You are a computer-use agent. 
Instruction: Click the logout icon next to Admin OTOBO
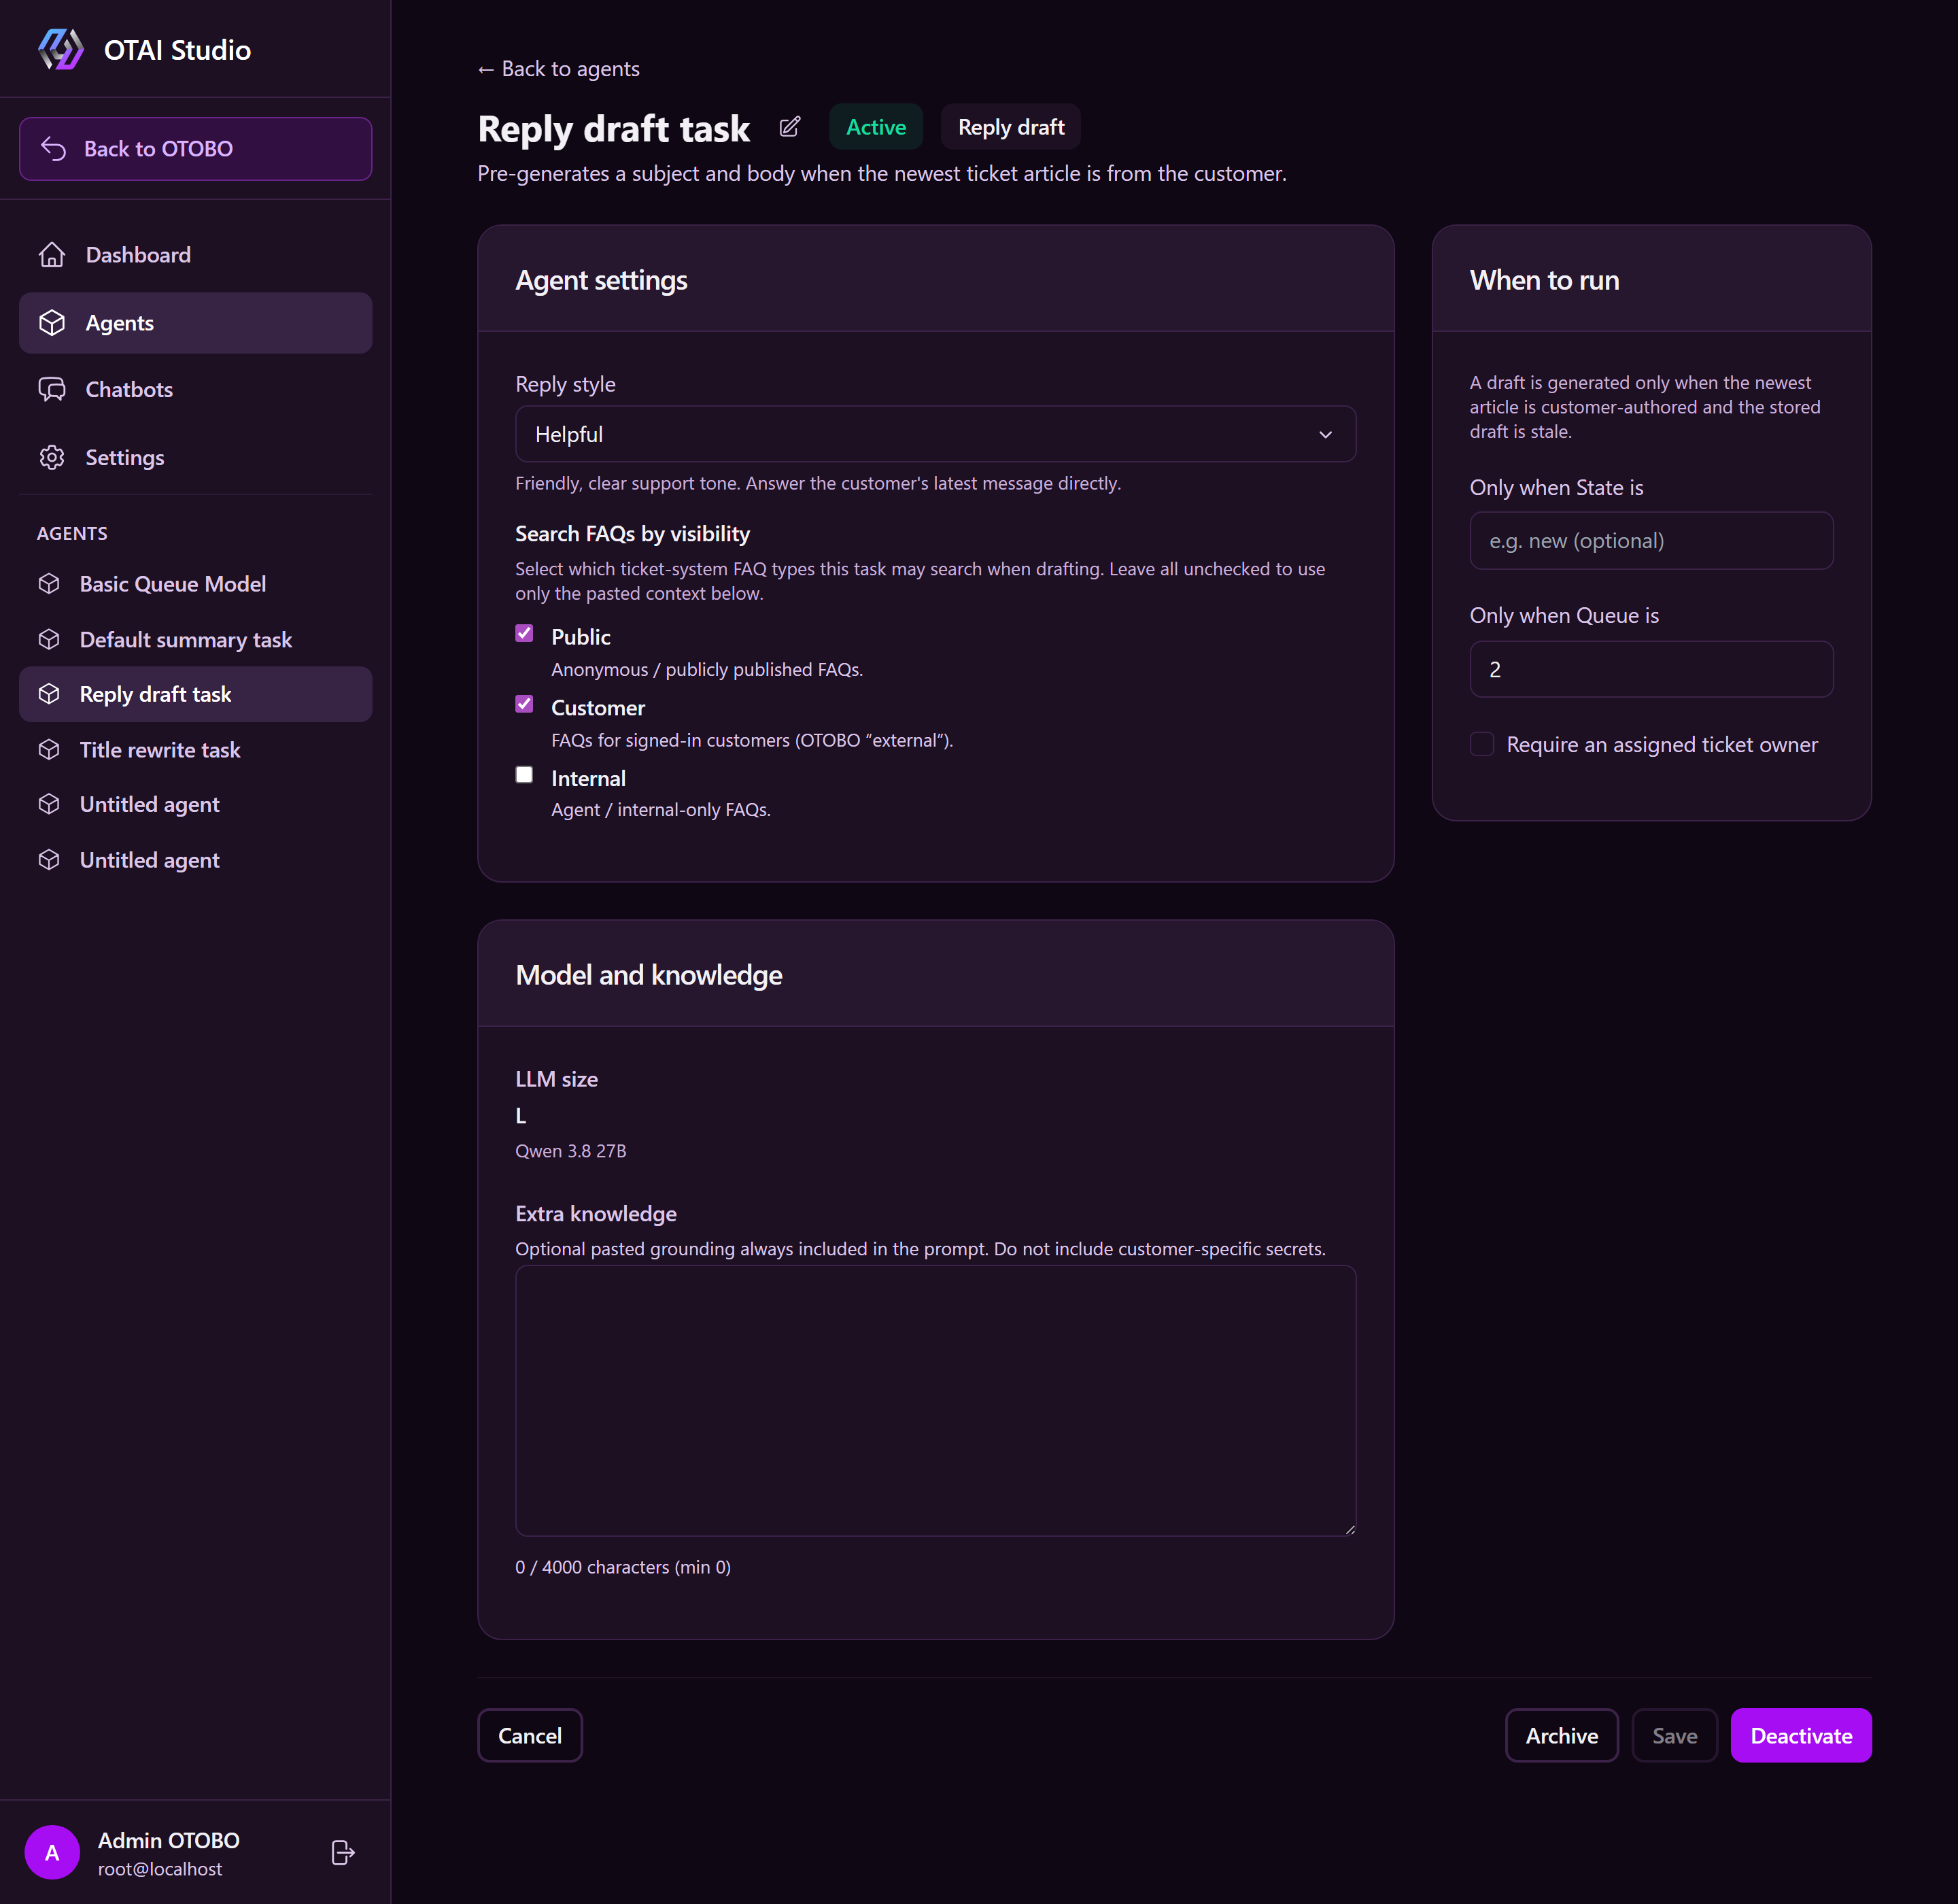pyautogui.click(x=343, y=1853)
